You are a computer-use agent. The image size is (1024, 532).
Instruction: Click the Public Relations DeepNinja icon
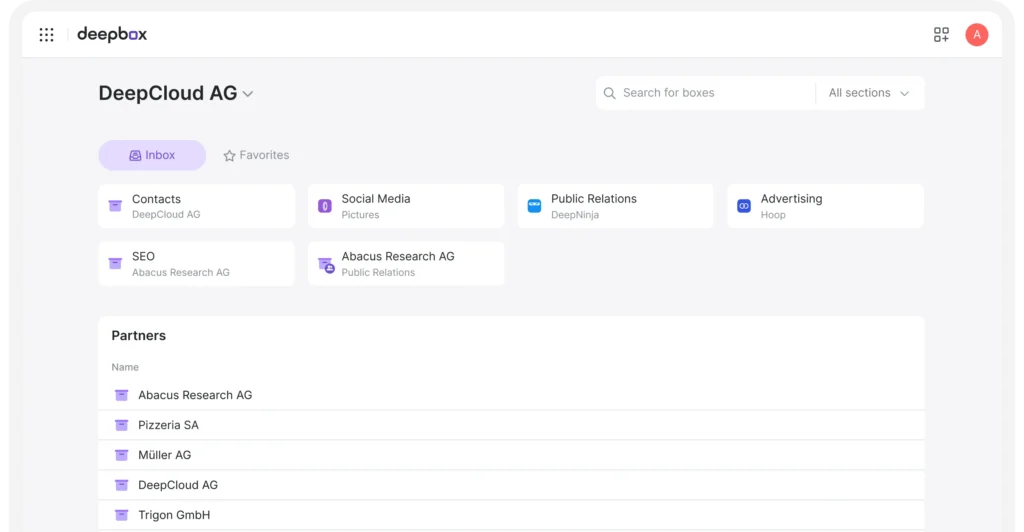tap(534, 206)
